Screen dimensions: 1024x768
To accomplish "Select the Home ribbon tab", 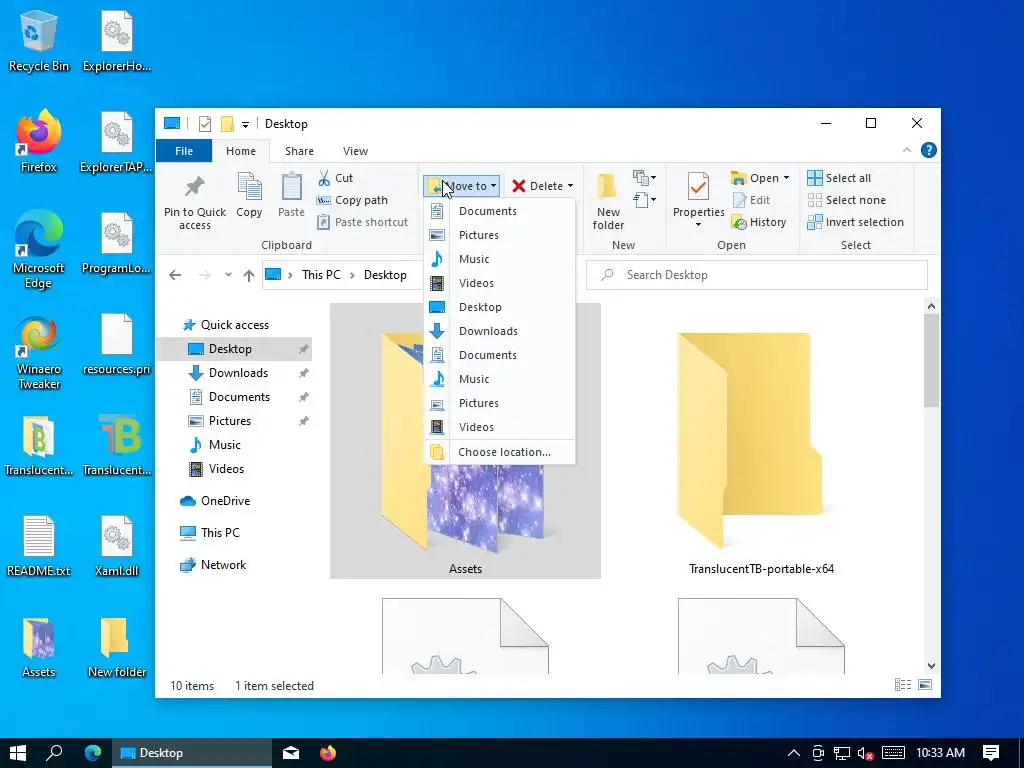I will (241, 151).
